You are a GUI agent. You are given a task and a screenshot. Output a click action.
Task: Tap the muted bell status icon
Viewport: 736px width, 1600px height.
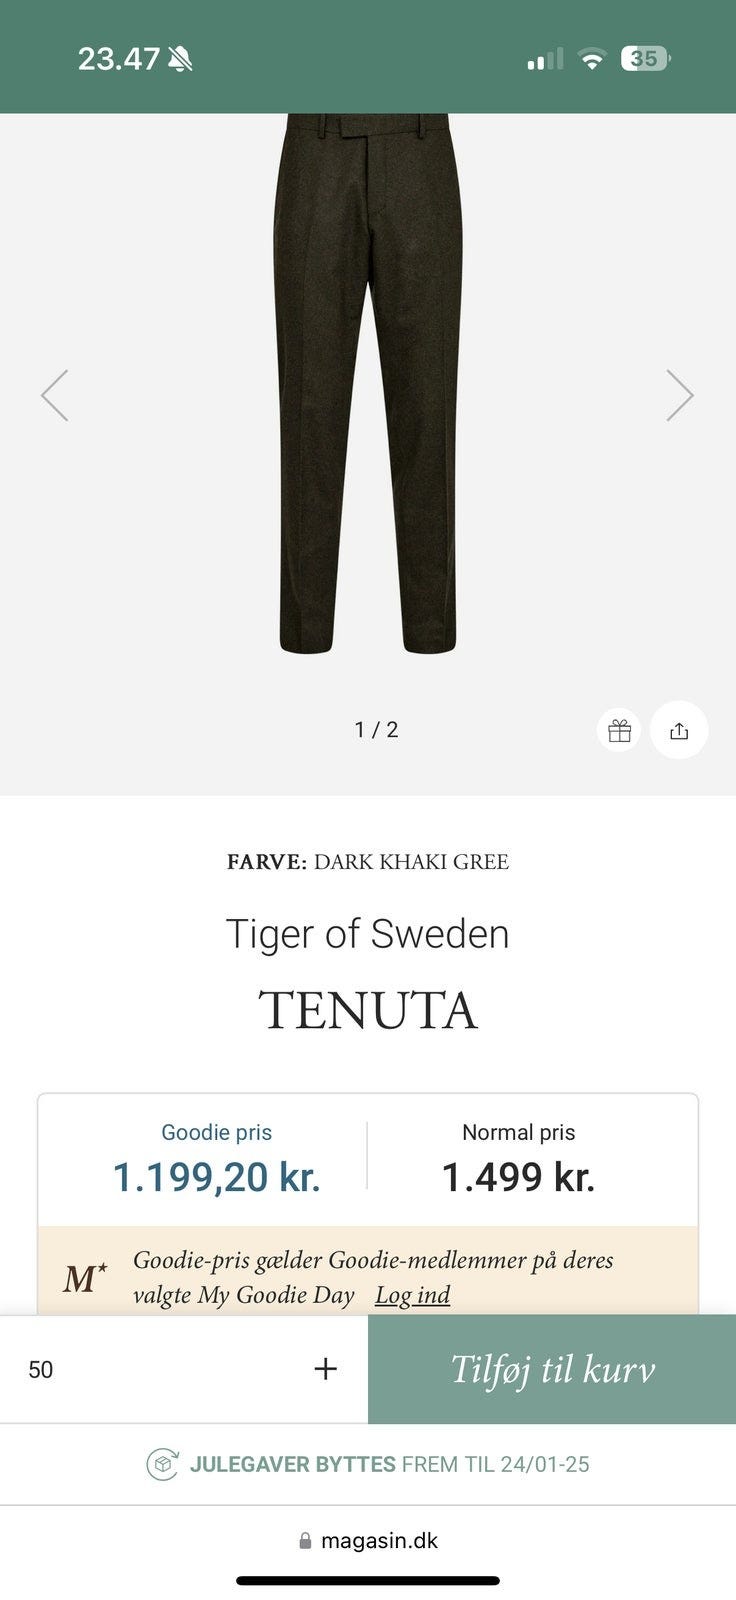[x=181, y=59]
